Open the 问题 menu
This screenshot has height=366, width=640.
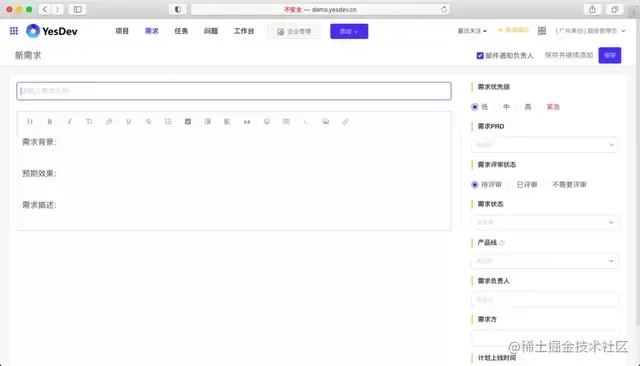tap(211, 31)
